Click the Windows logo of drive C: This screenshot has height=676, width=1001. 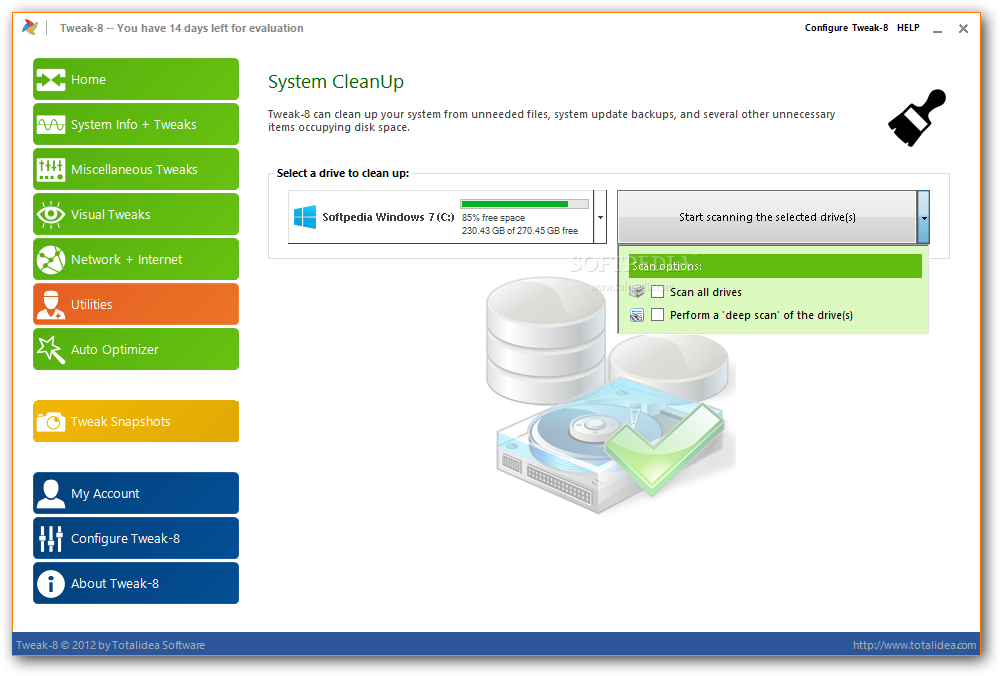[x=305, y=217]
